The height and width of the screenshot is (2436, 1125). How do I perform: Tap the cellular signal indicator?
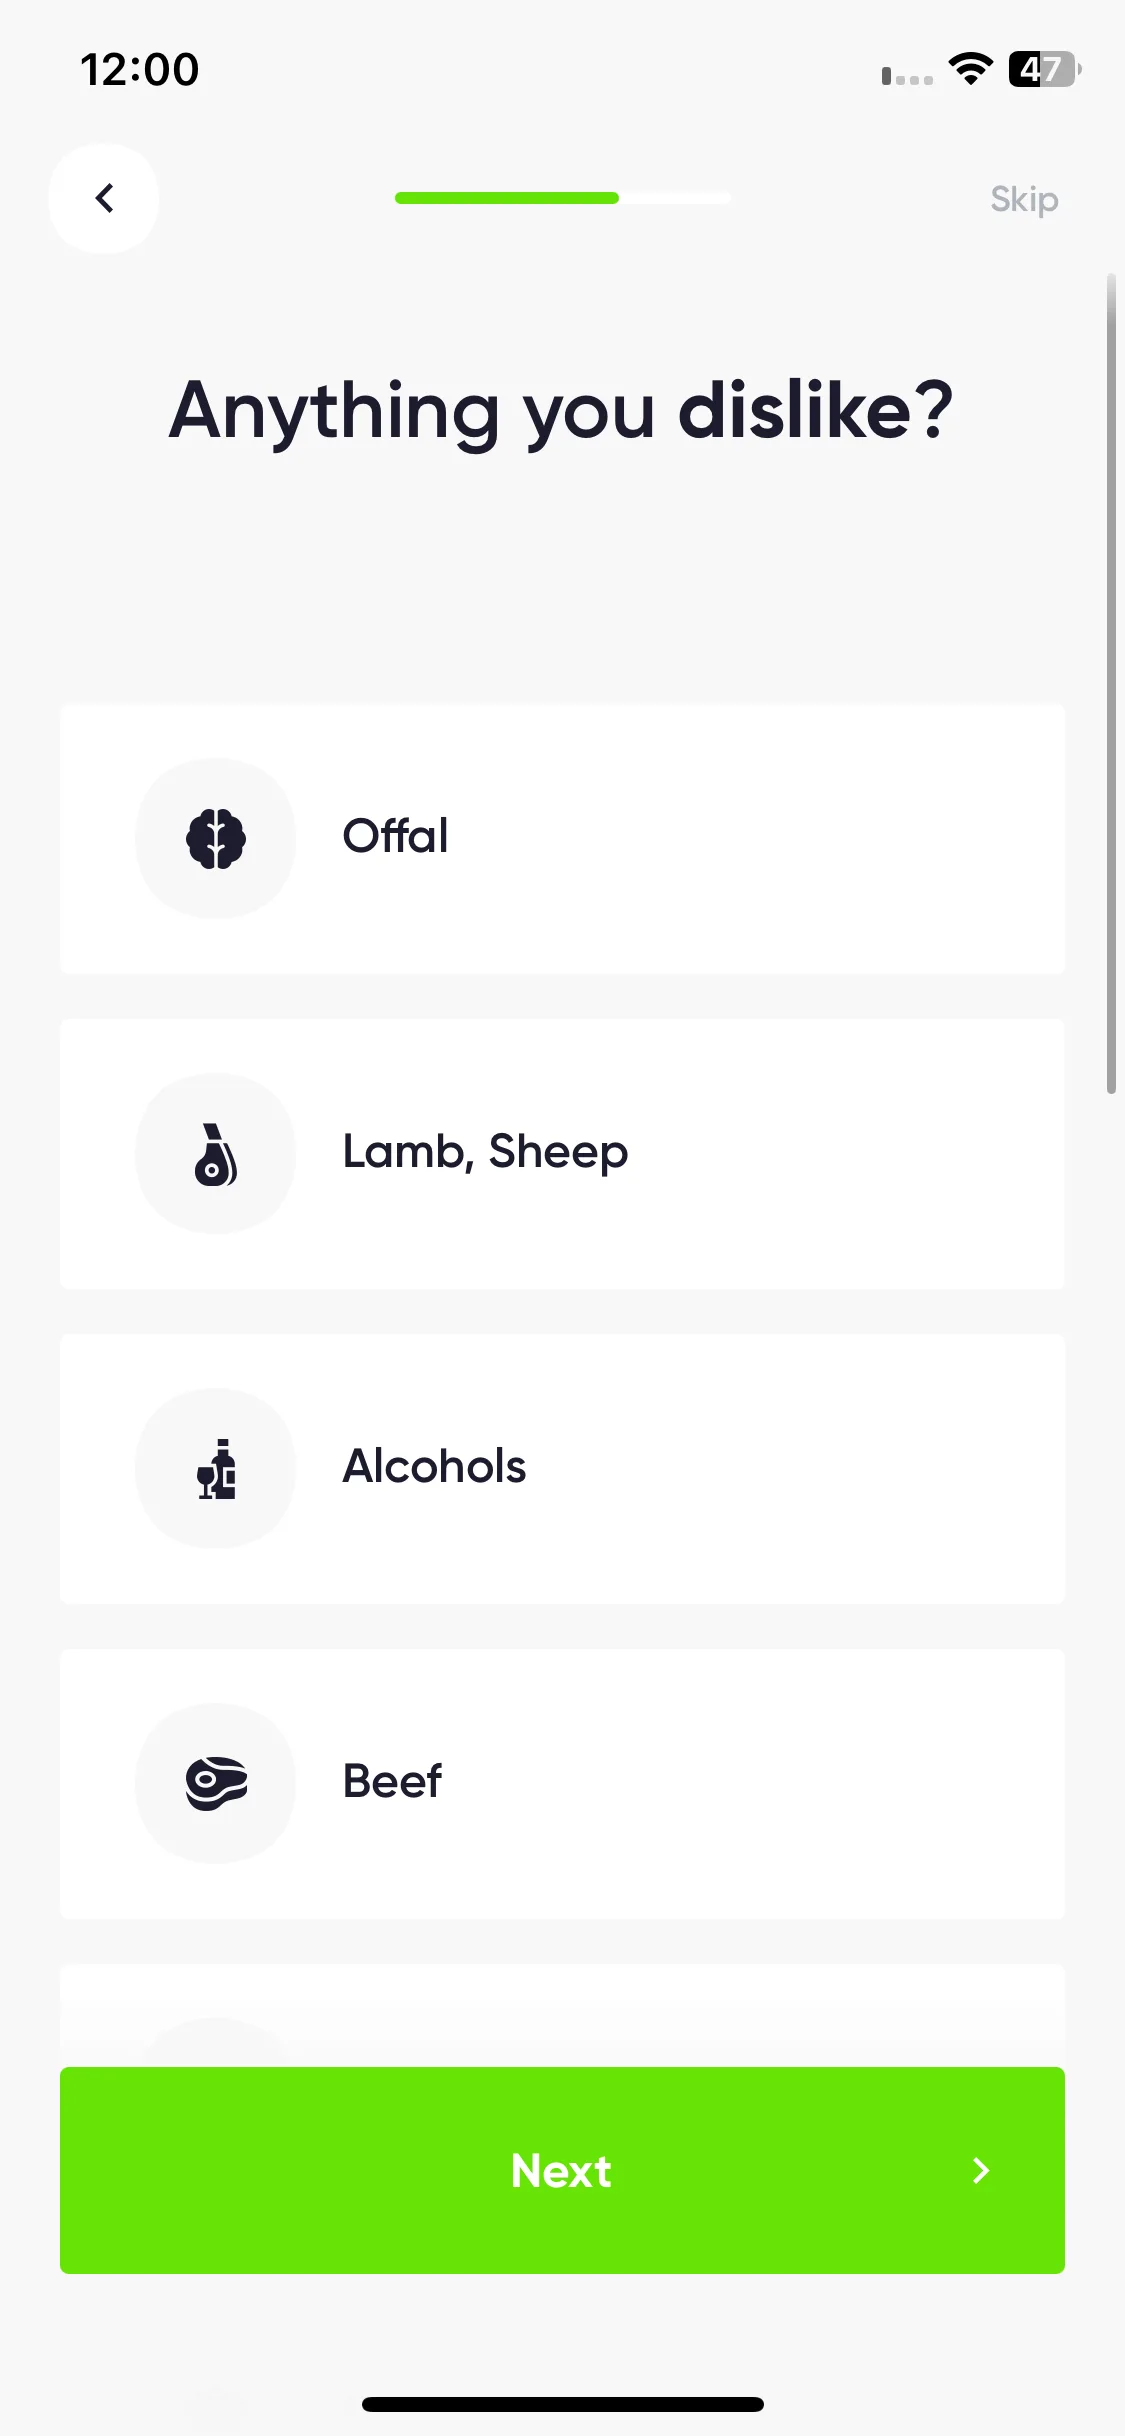tap(907, 76)
